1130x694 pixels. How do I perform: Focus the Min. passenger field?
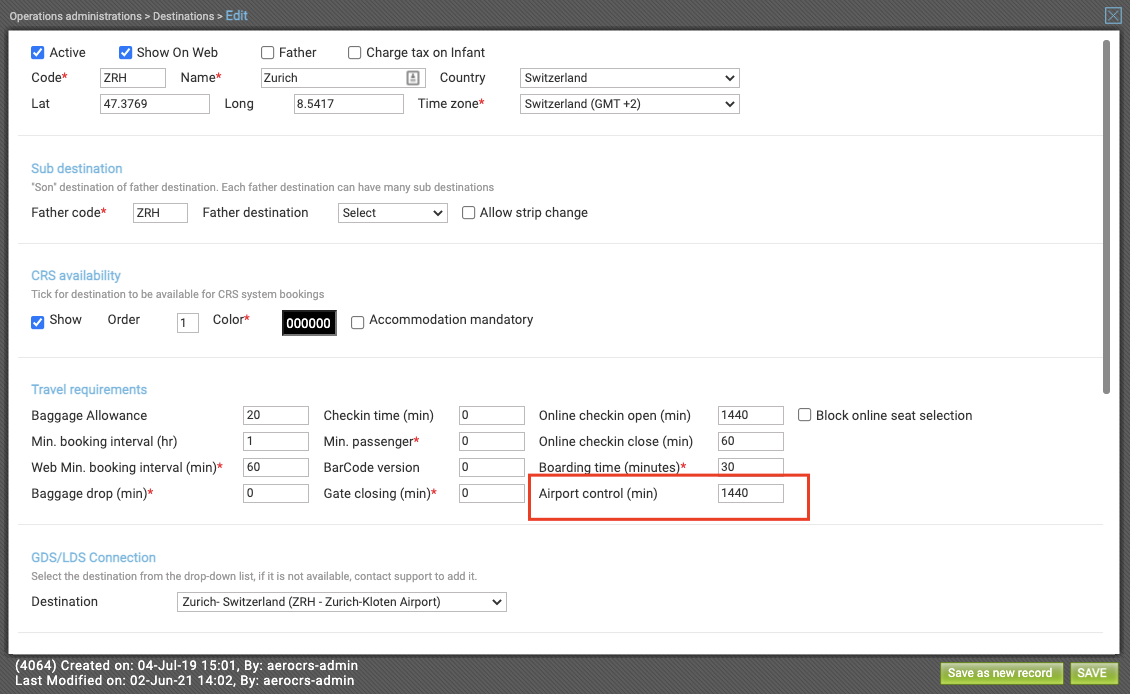(491, 441)
